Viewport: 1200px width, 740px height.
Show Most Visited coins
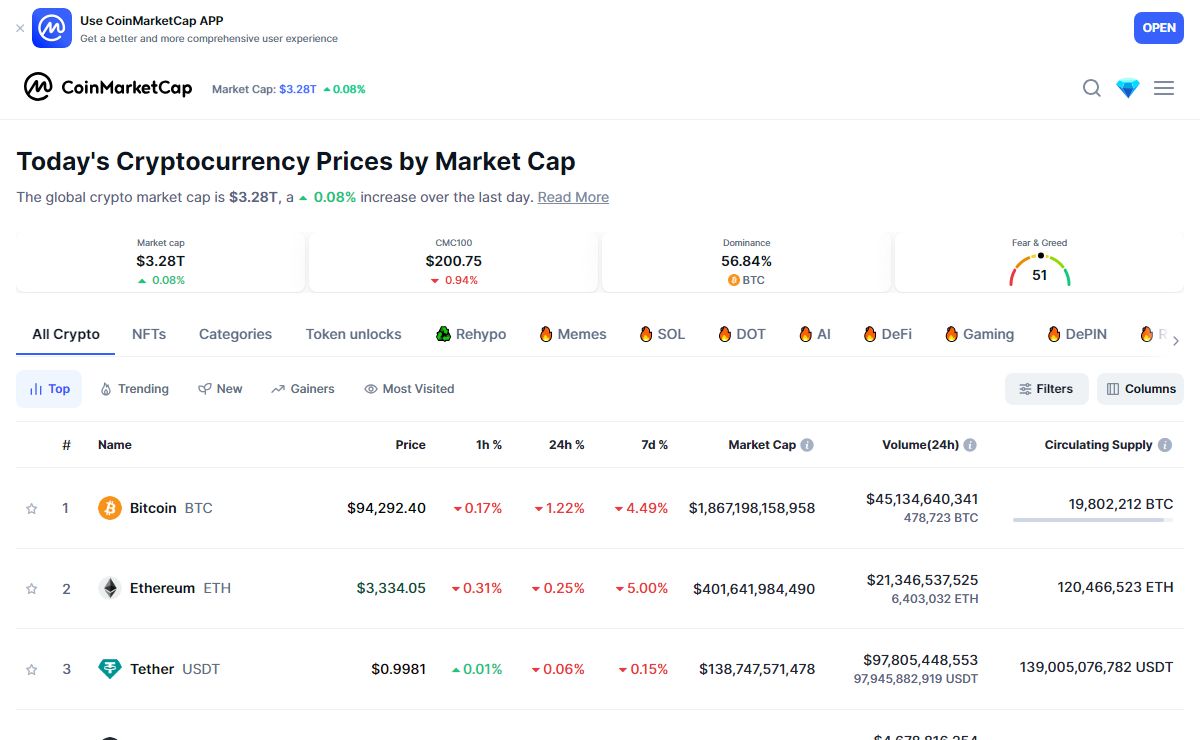pos(409,389)
